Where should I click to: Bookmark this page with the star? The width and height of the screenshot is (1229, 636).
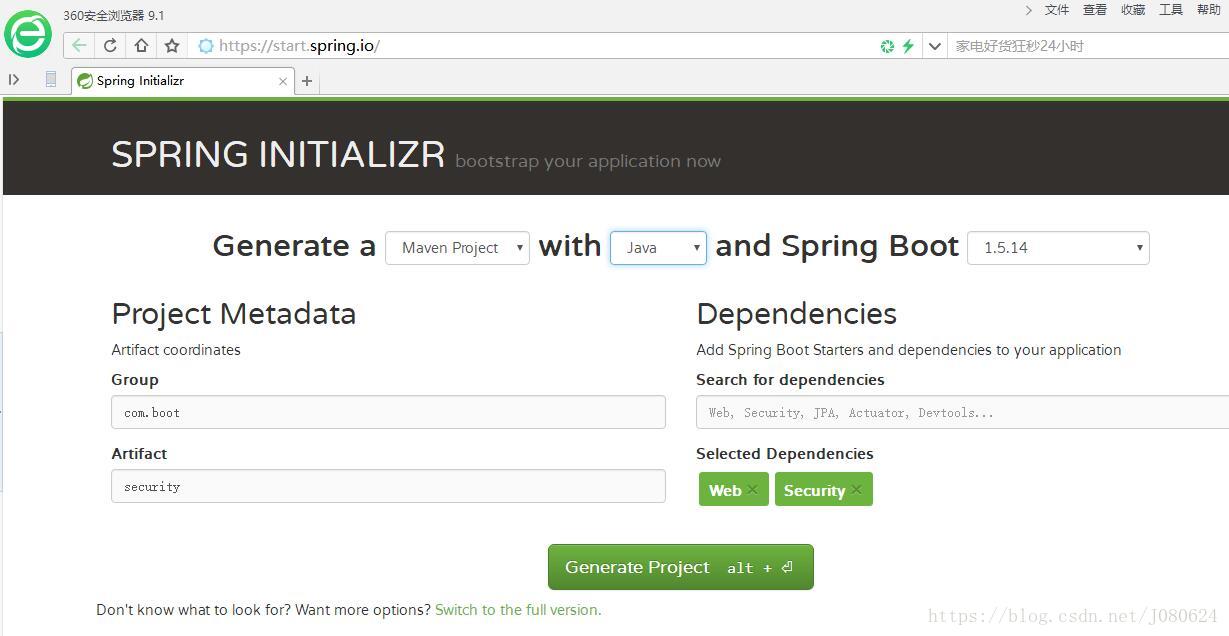[x=171, y=45]
